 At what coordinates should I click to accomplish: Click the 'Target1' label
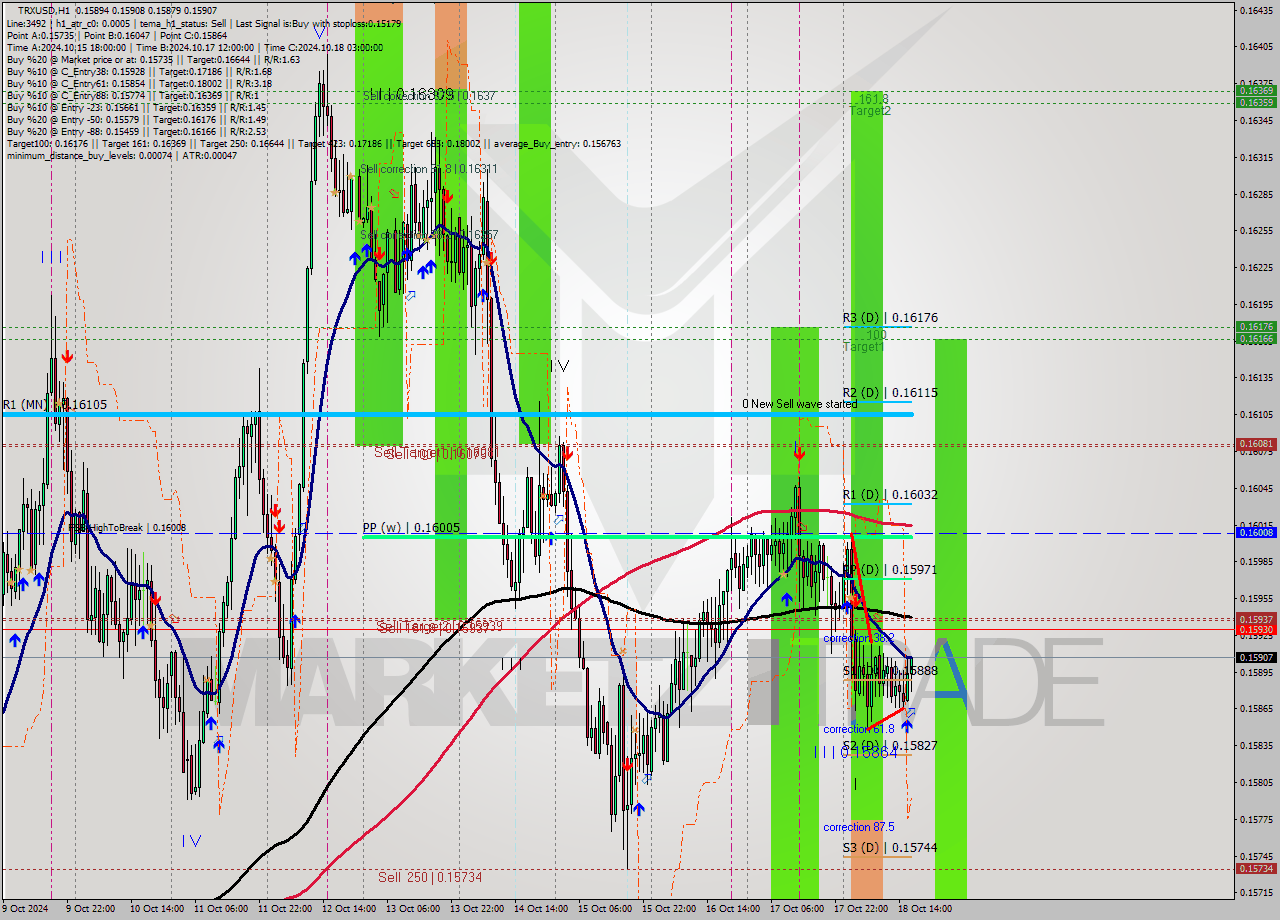pos(863,347)
